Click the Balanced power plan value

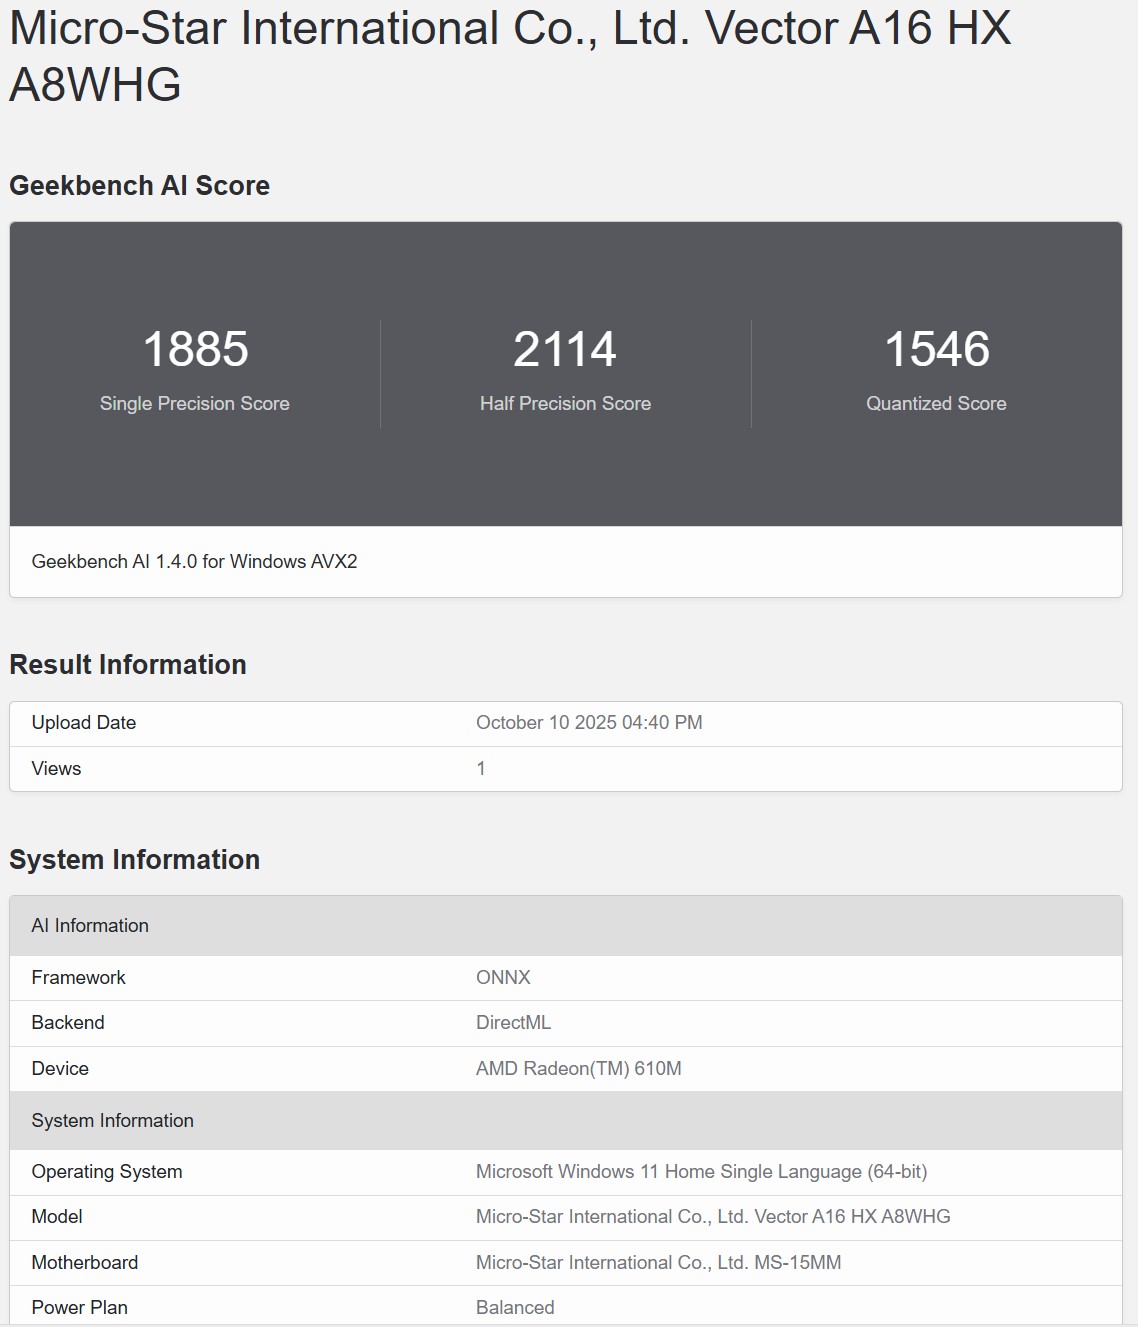click(515, 1308)
